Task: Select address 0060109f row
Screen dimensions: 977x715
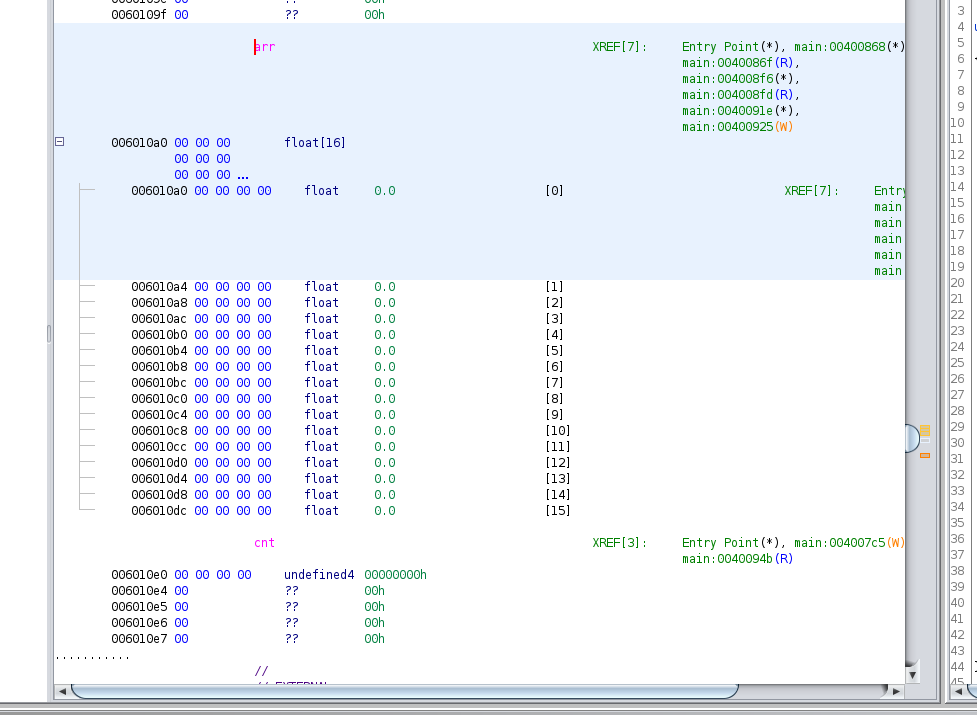Action: pos(139,15)
